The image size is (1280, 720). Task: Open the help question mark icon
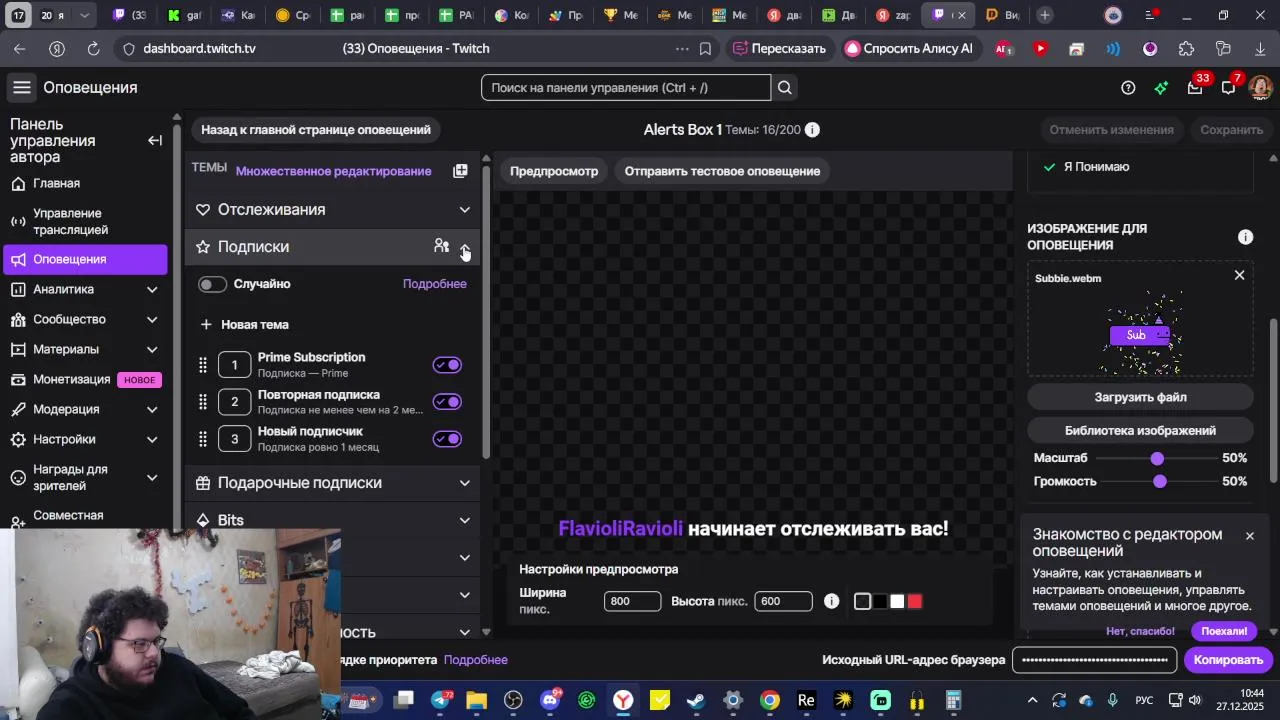pos(1128,88)
